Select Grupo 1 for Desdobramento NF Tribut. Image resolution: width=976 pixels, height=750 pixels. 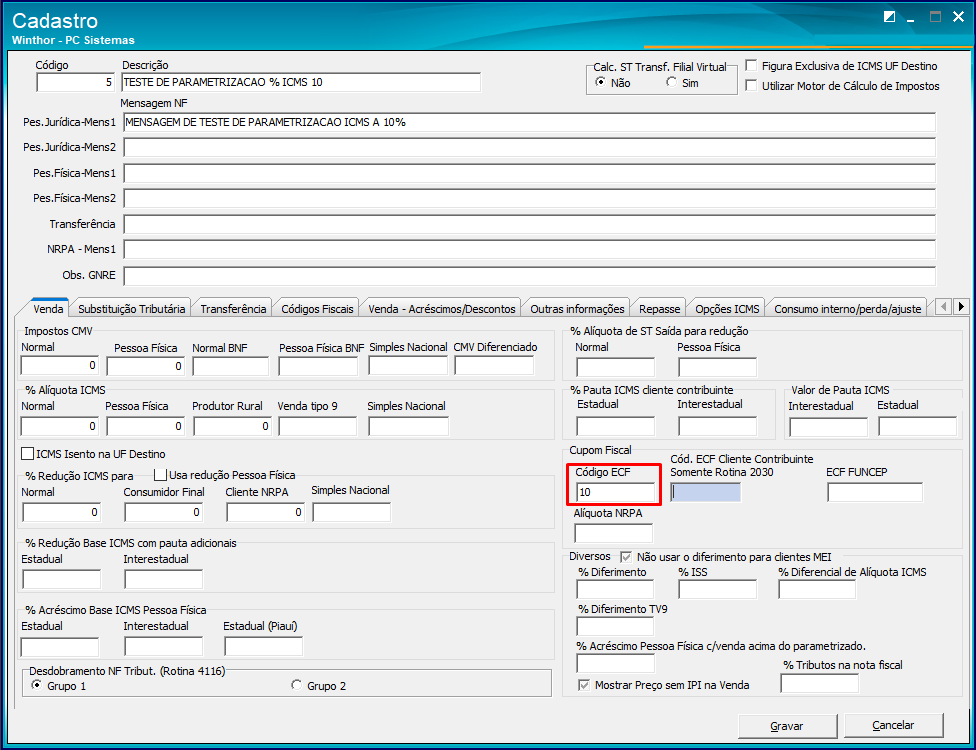click(37, 685)
